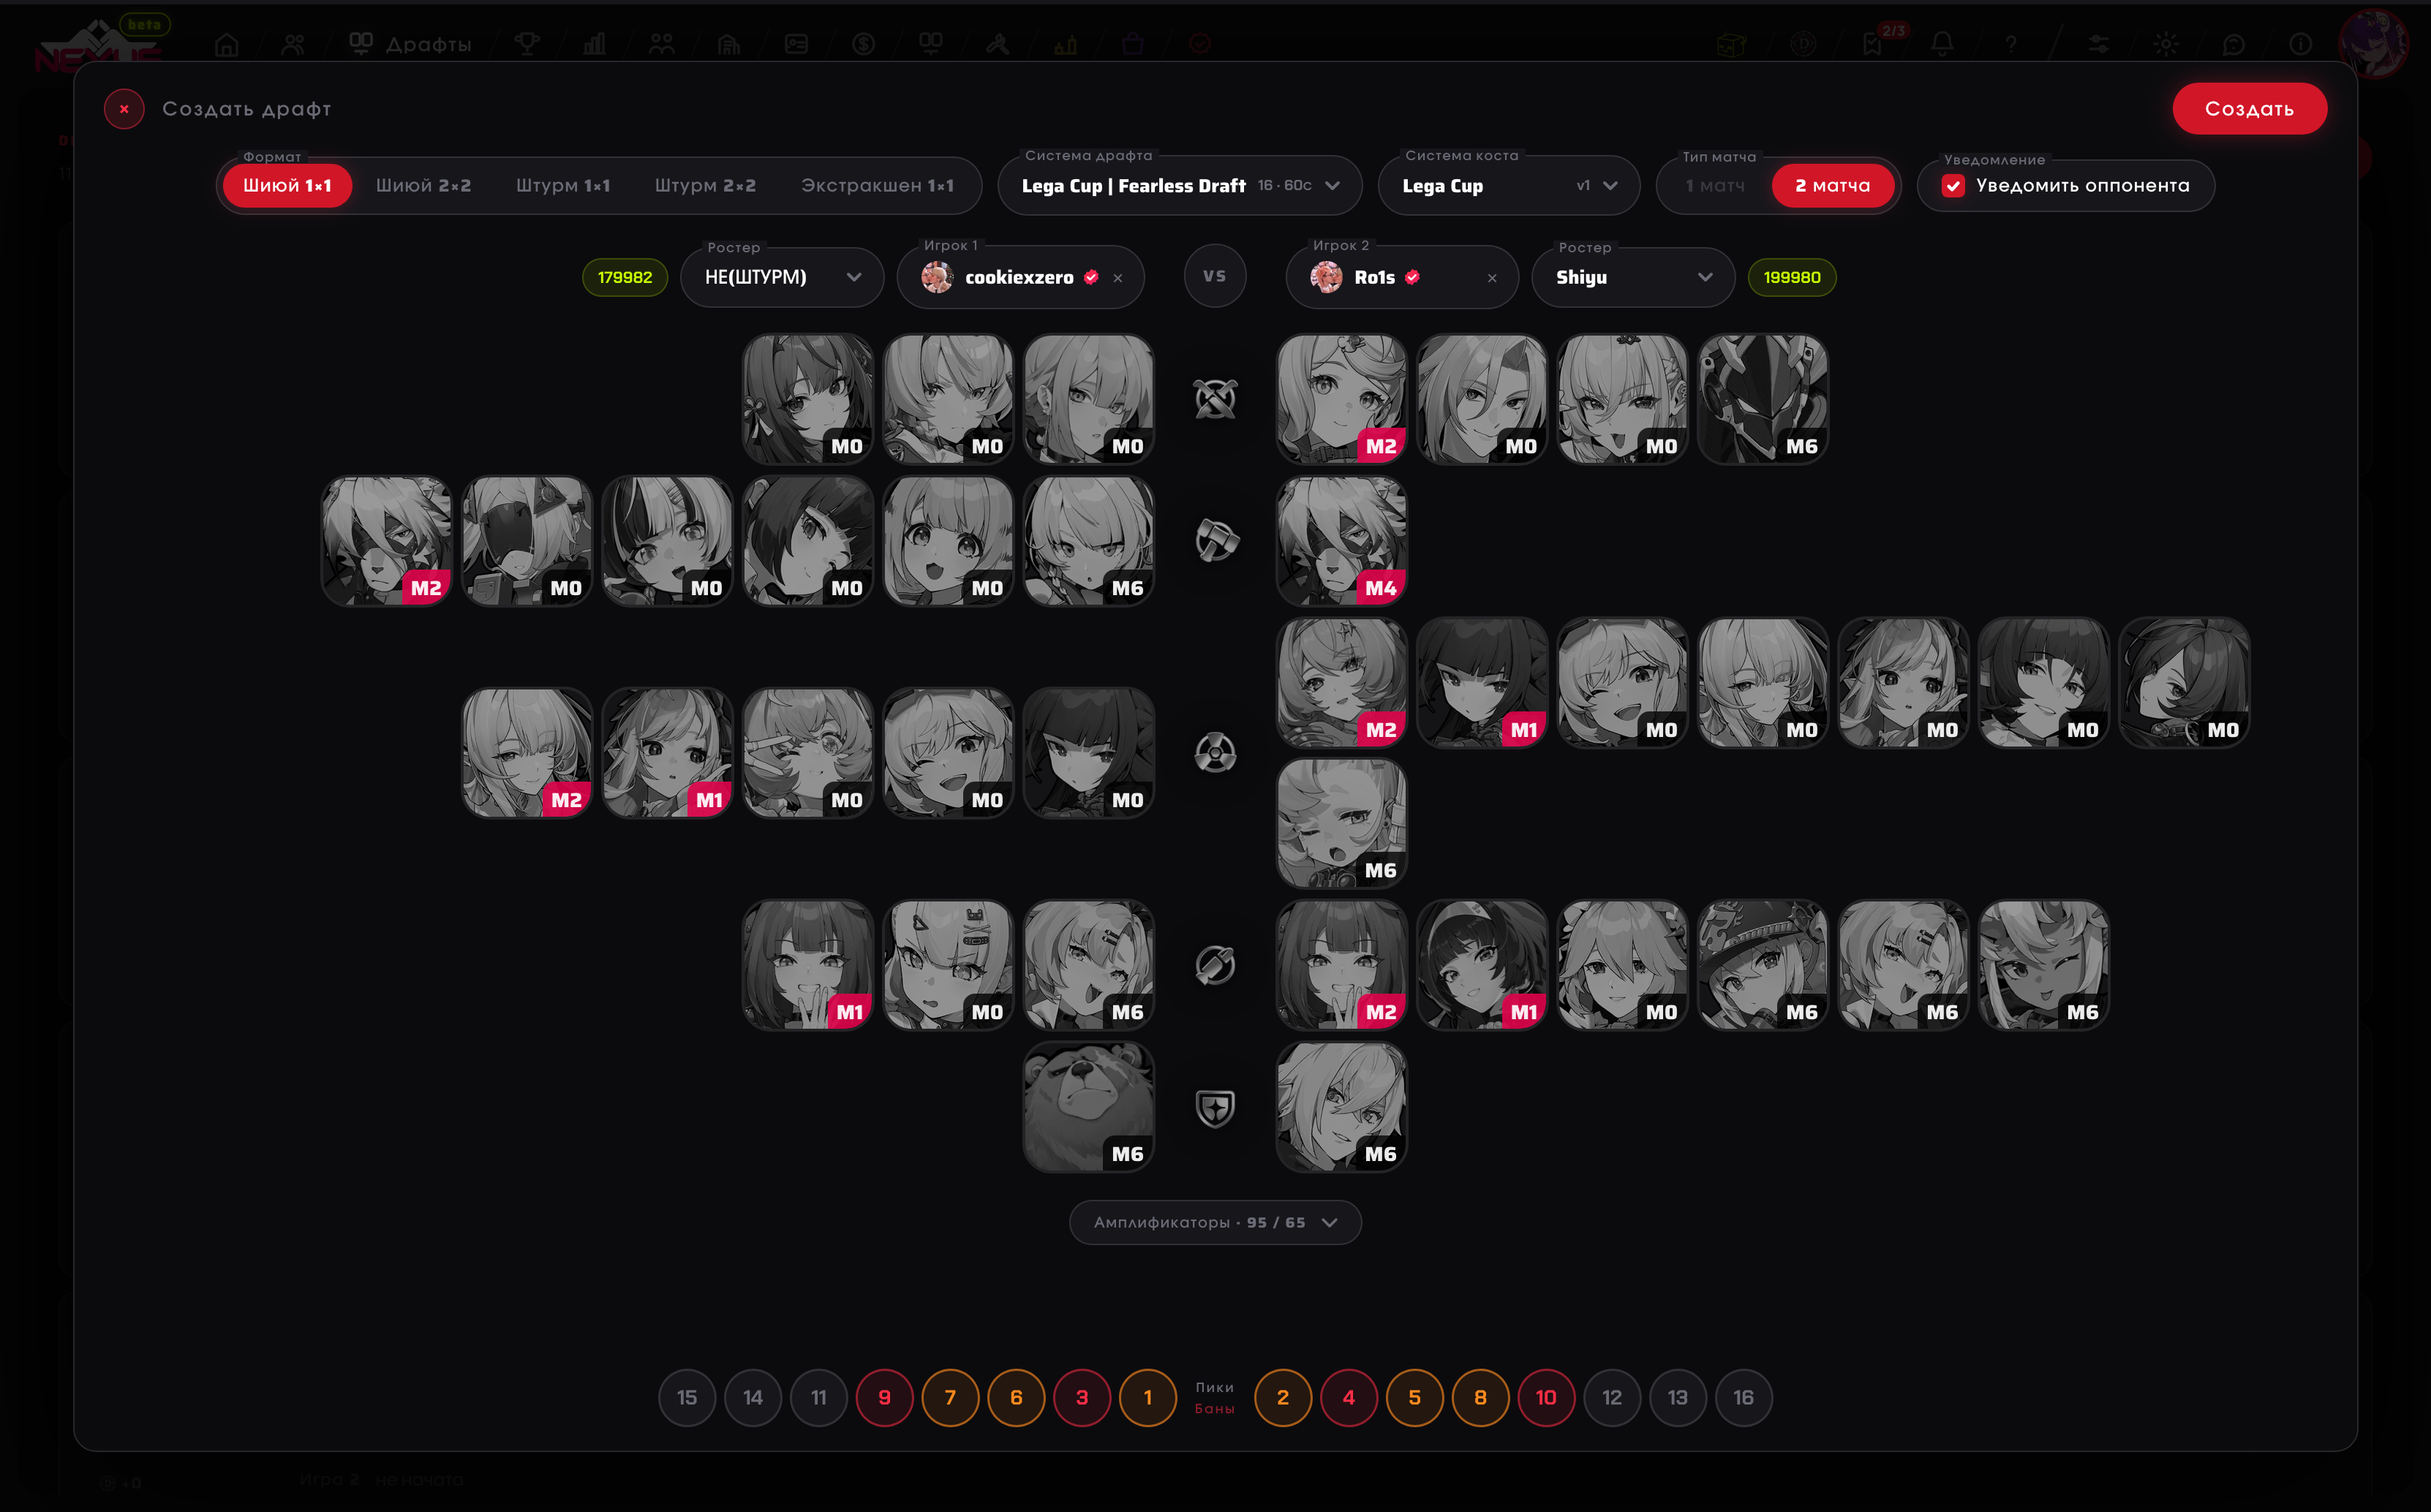Open the user avatar in top right
Image resolution: width=2431 pixels, height=1512 pixels.
point(2374,44)
